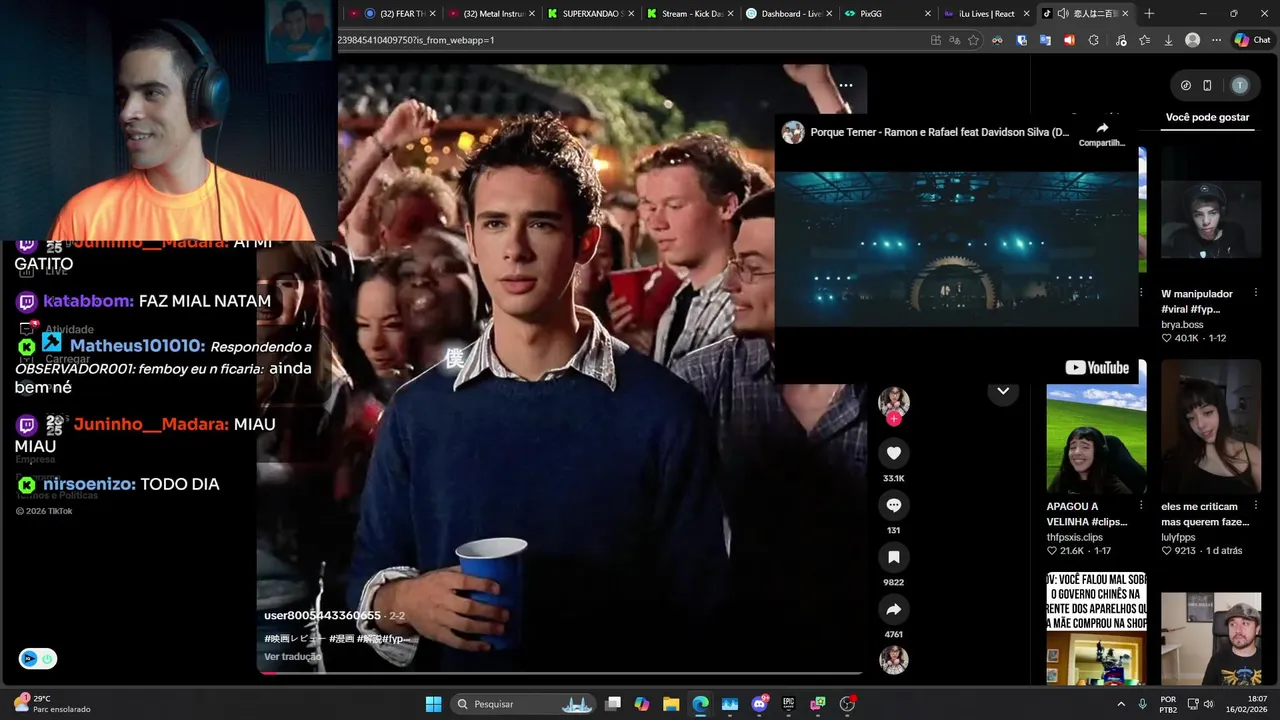Open OBS Studio from the taskbar

pyautogui.click(x=847, y=704)
